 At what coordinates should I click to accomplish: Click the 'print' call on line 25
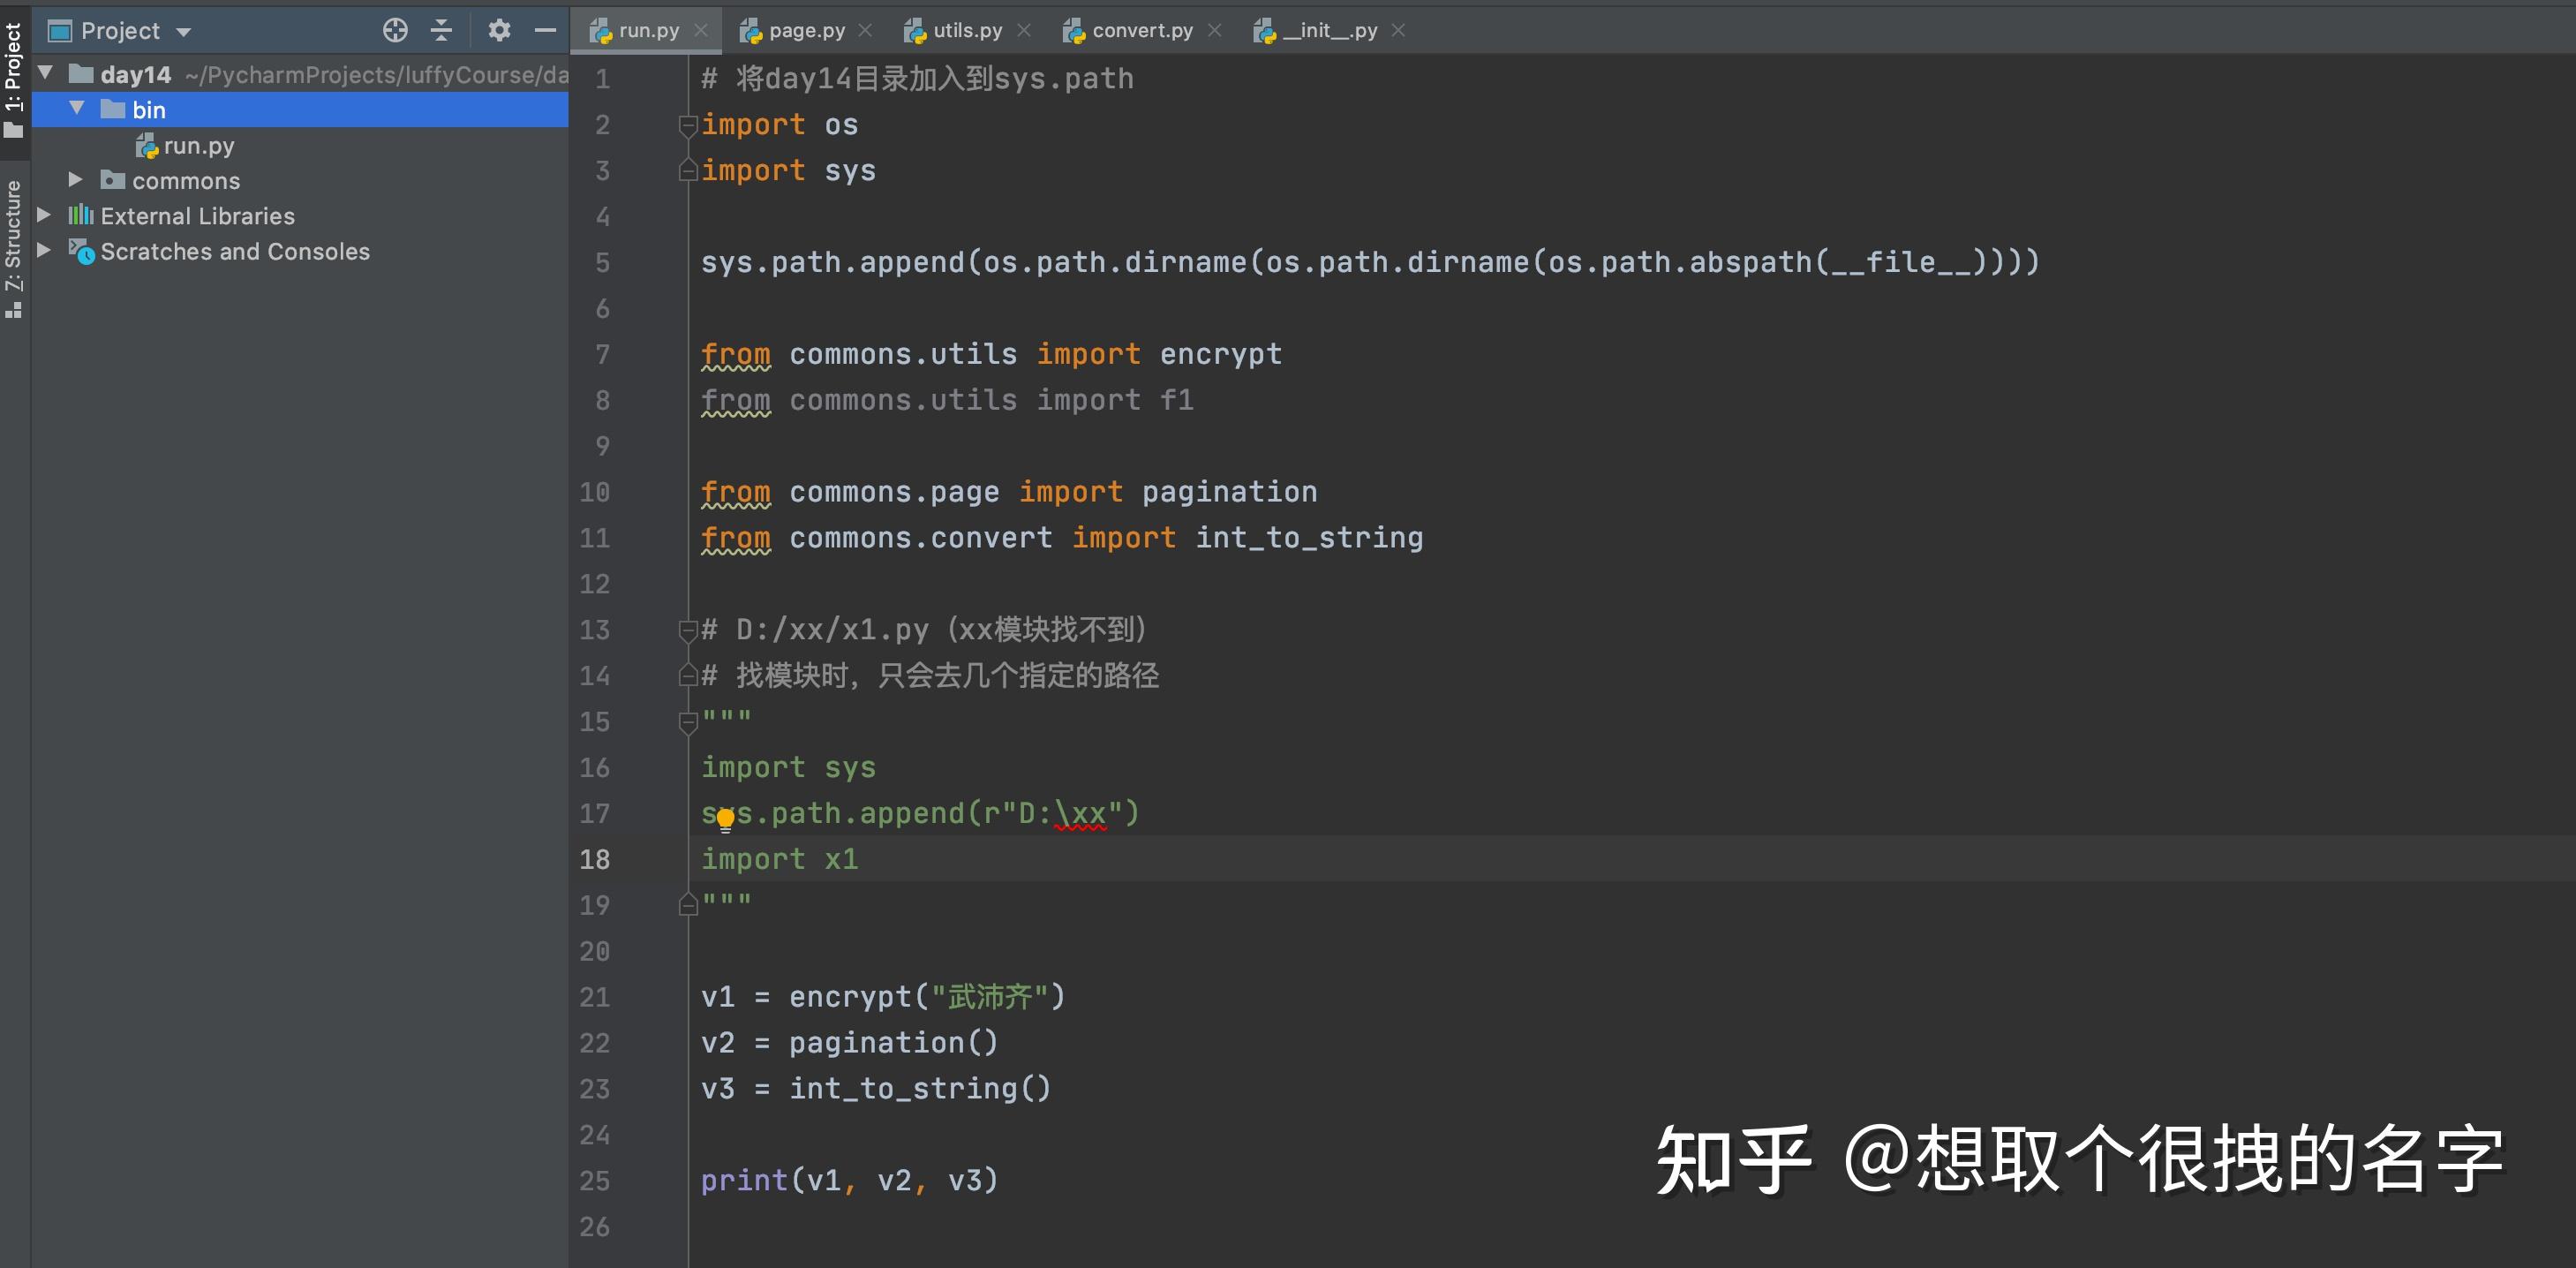[x=744, y=1181]
